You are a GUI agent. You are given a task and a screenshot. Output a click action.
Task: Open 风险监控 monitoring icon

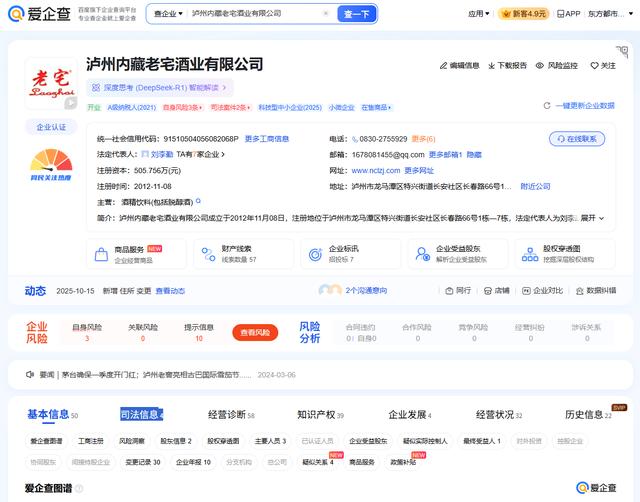click(x=541, y=66)
